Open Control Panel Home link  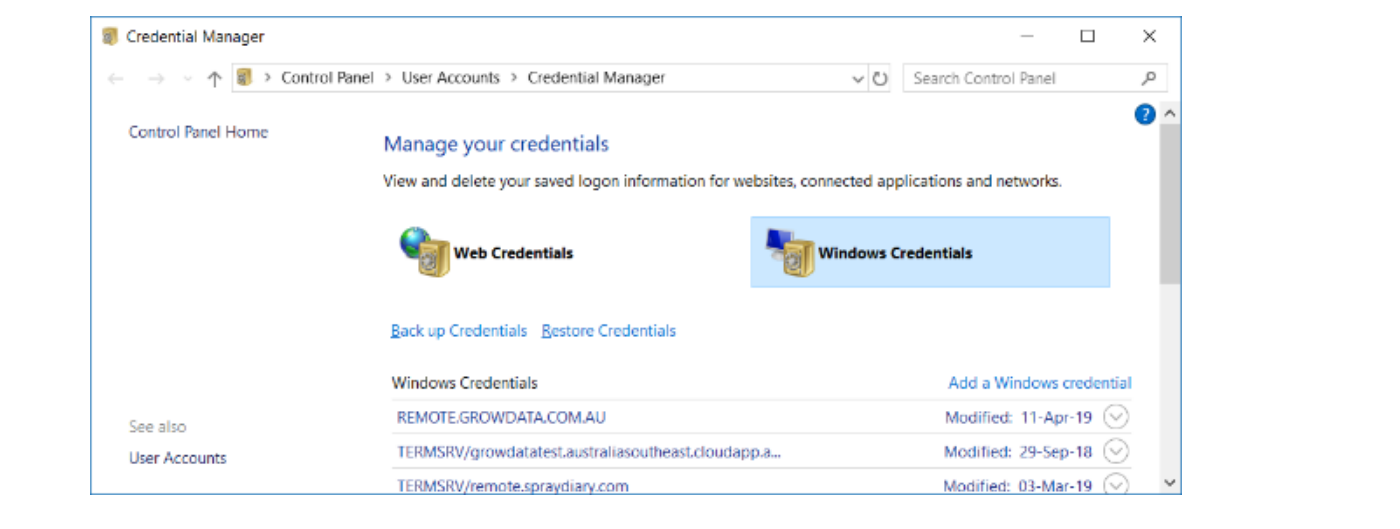(x=198, y=132)
